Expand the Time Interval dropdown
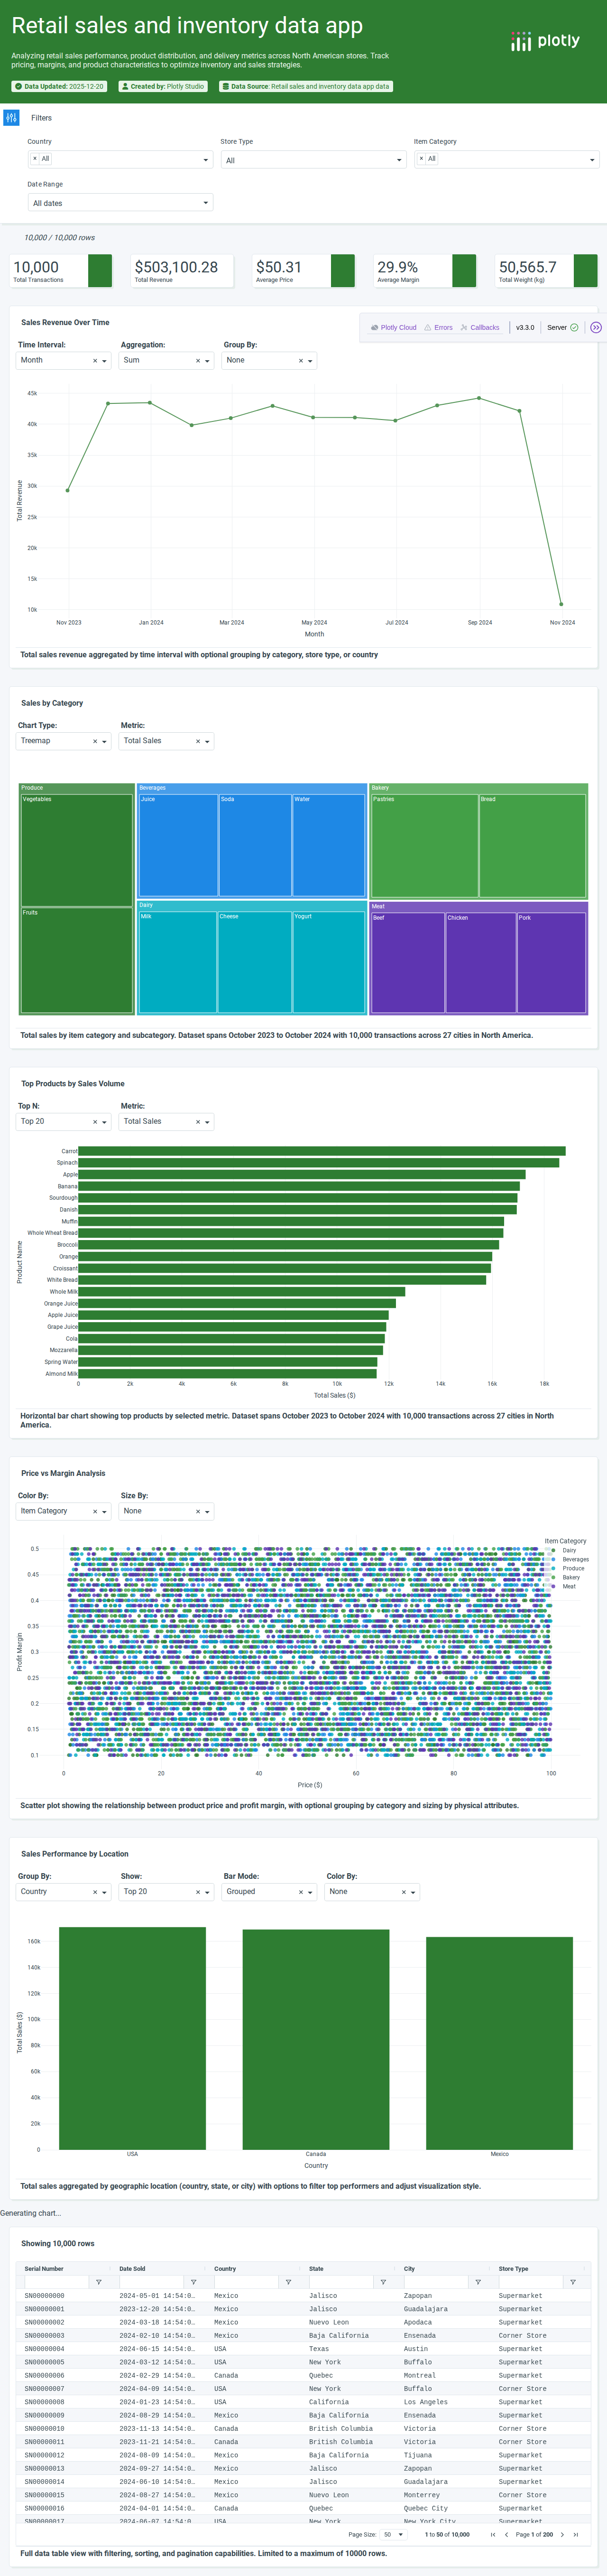This screenshot has width=607, height=2576. tap(105, 361)
